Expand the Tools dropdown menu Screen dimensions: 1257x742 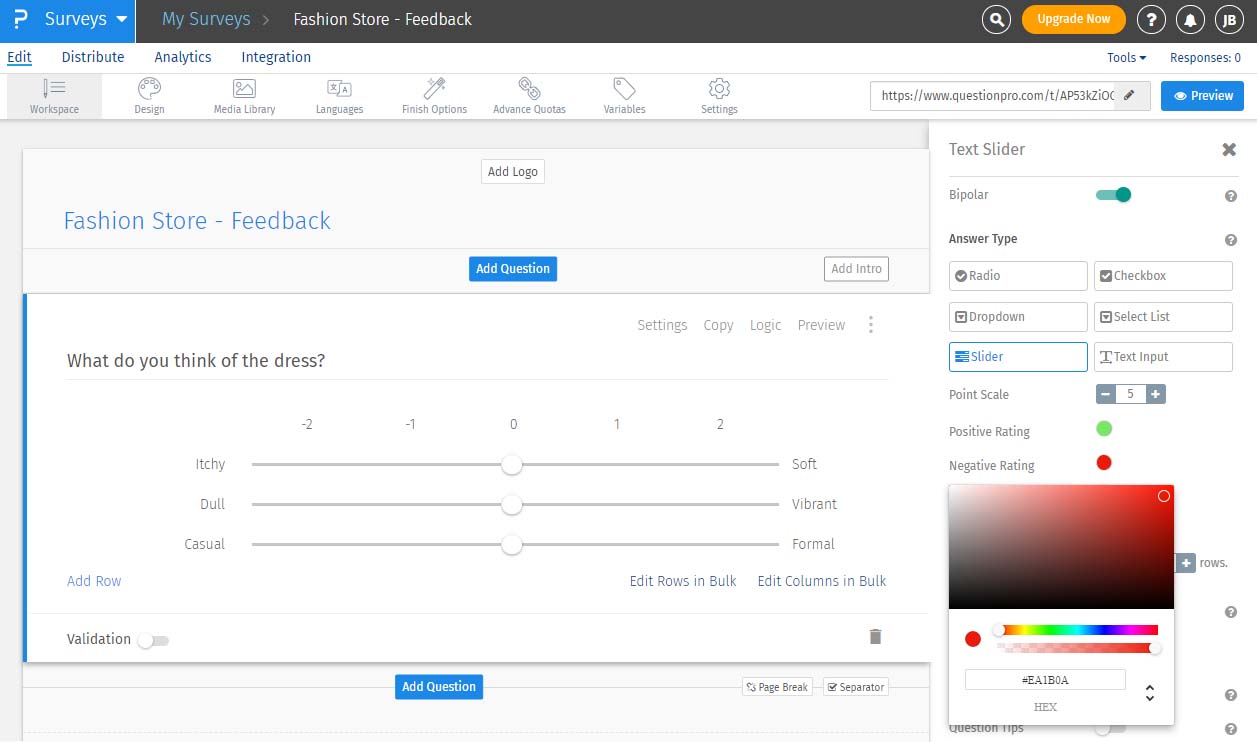1126,58
